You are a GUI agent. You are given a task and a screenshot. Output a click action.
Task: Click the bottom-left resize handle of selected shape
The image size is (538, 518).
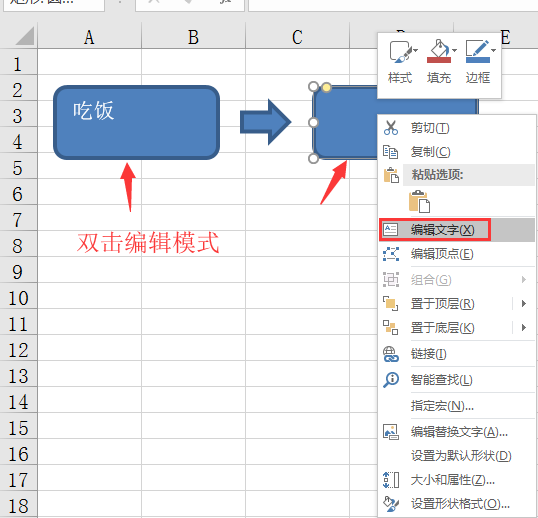(x=313, y=158)
